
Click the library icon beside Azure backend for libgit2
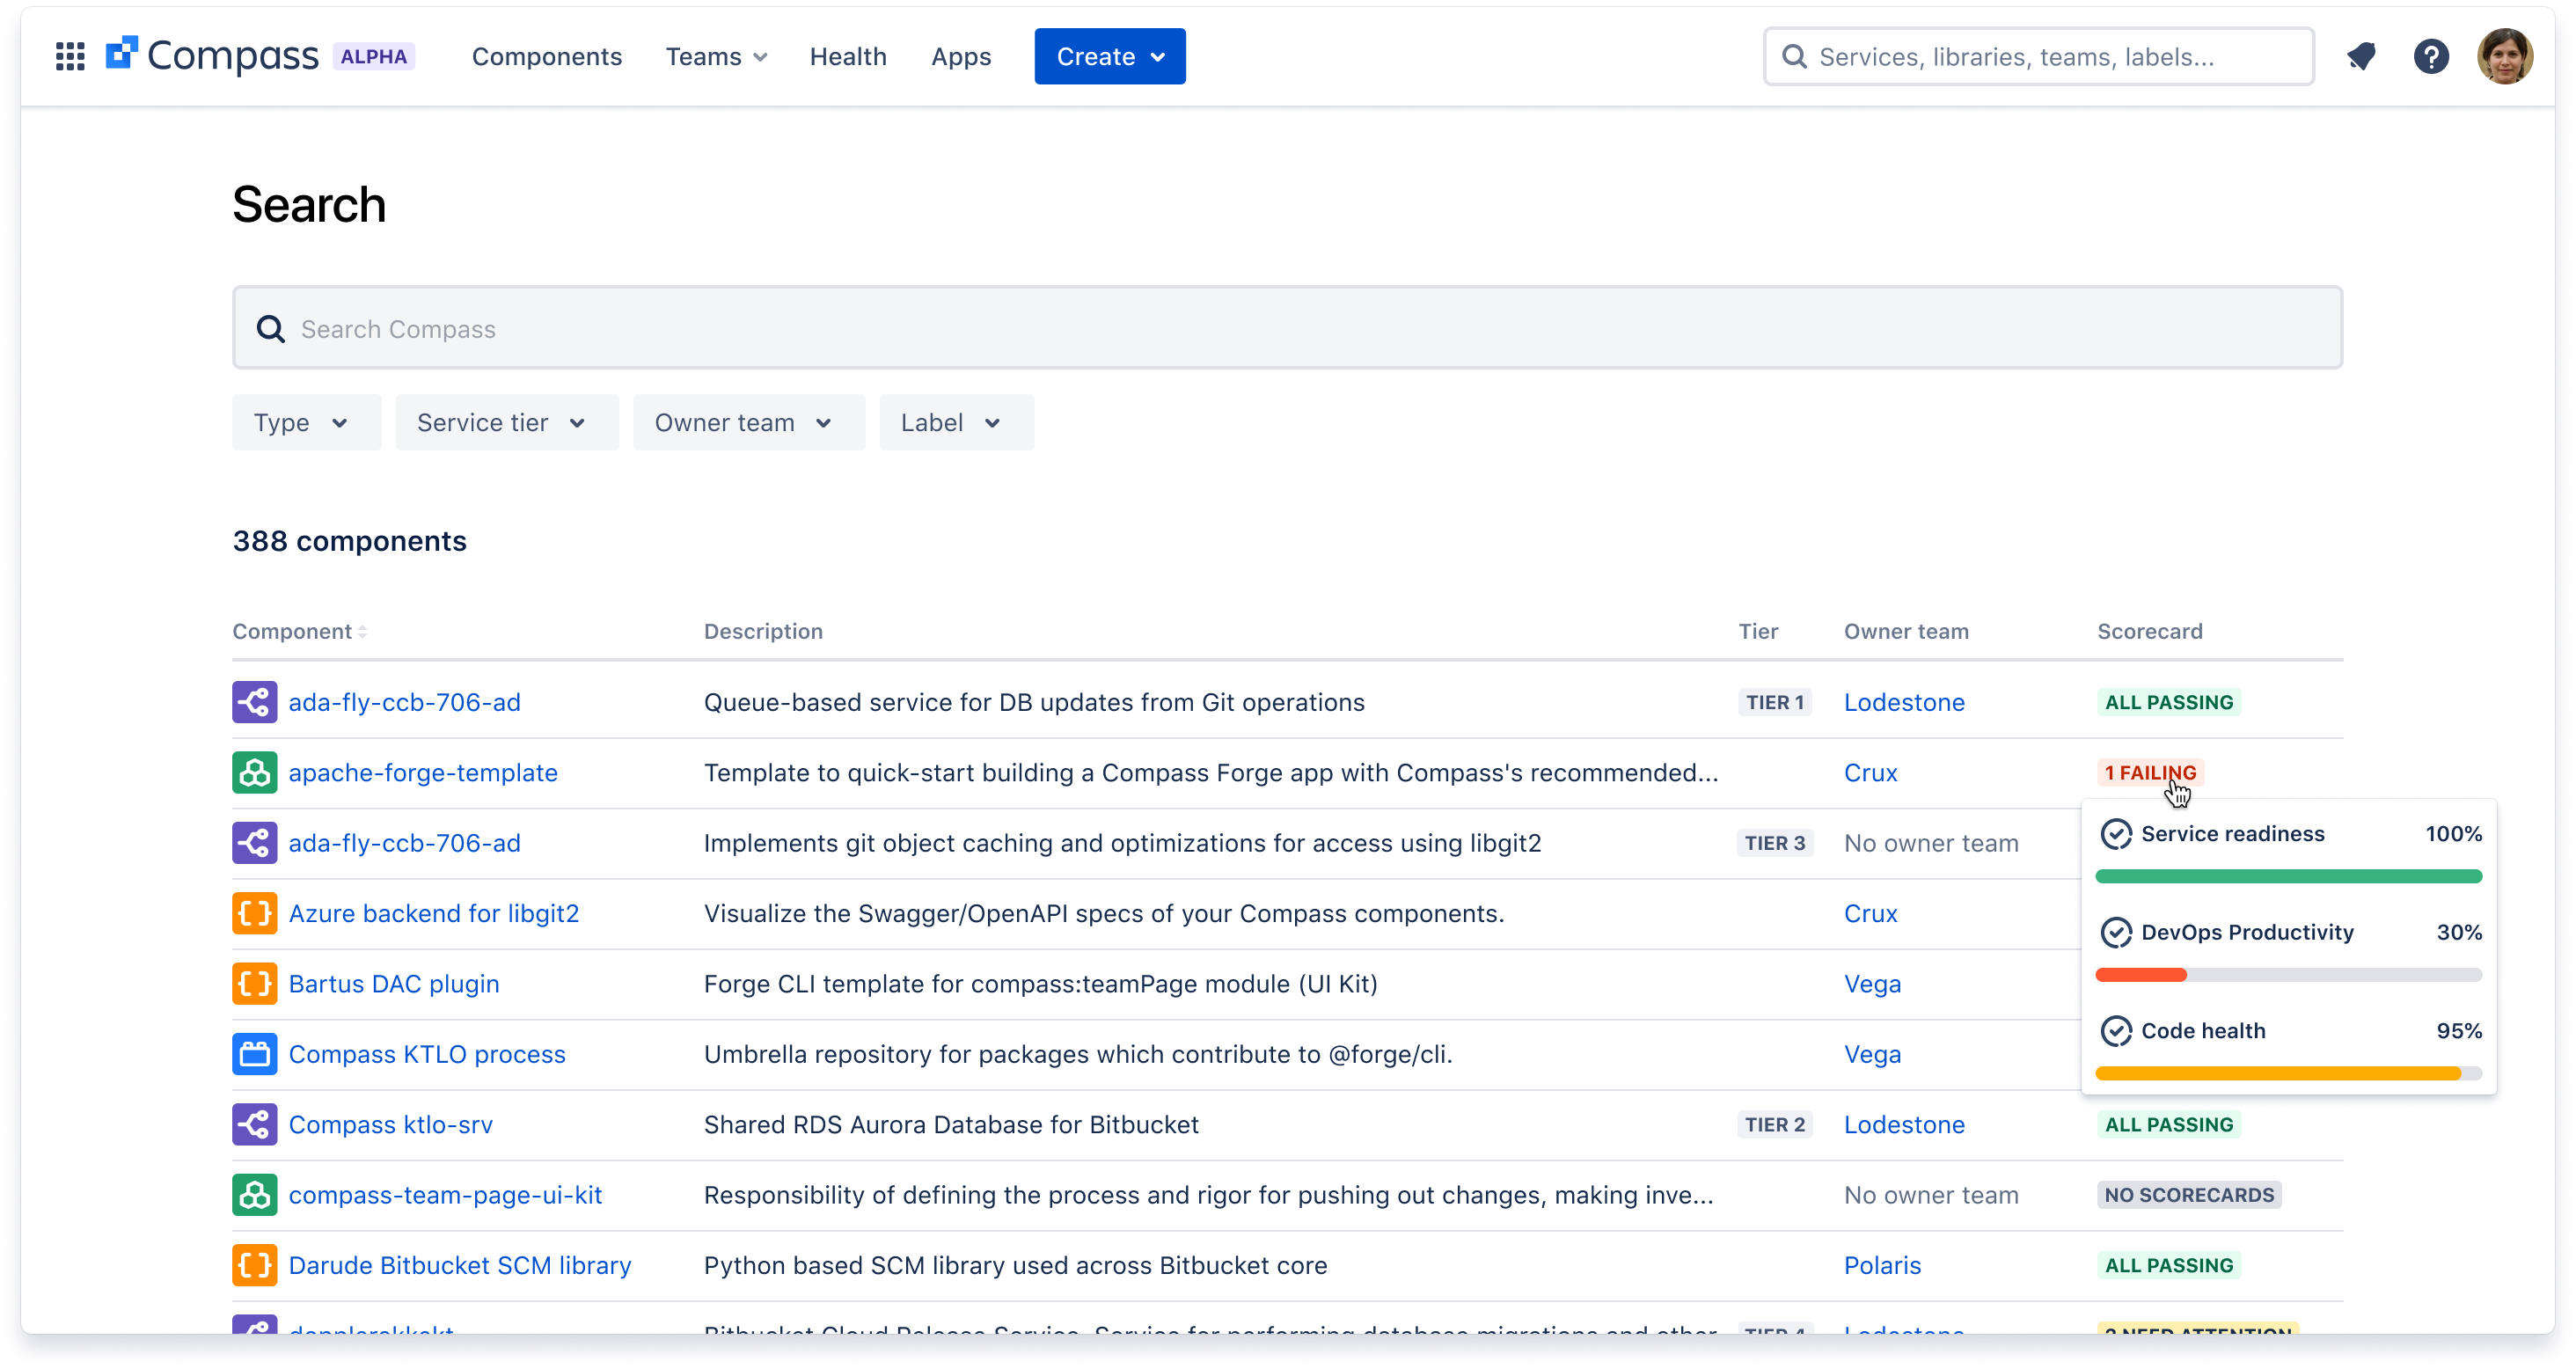[x=254, y=913]
